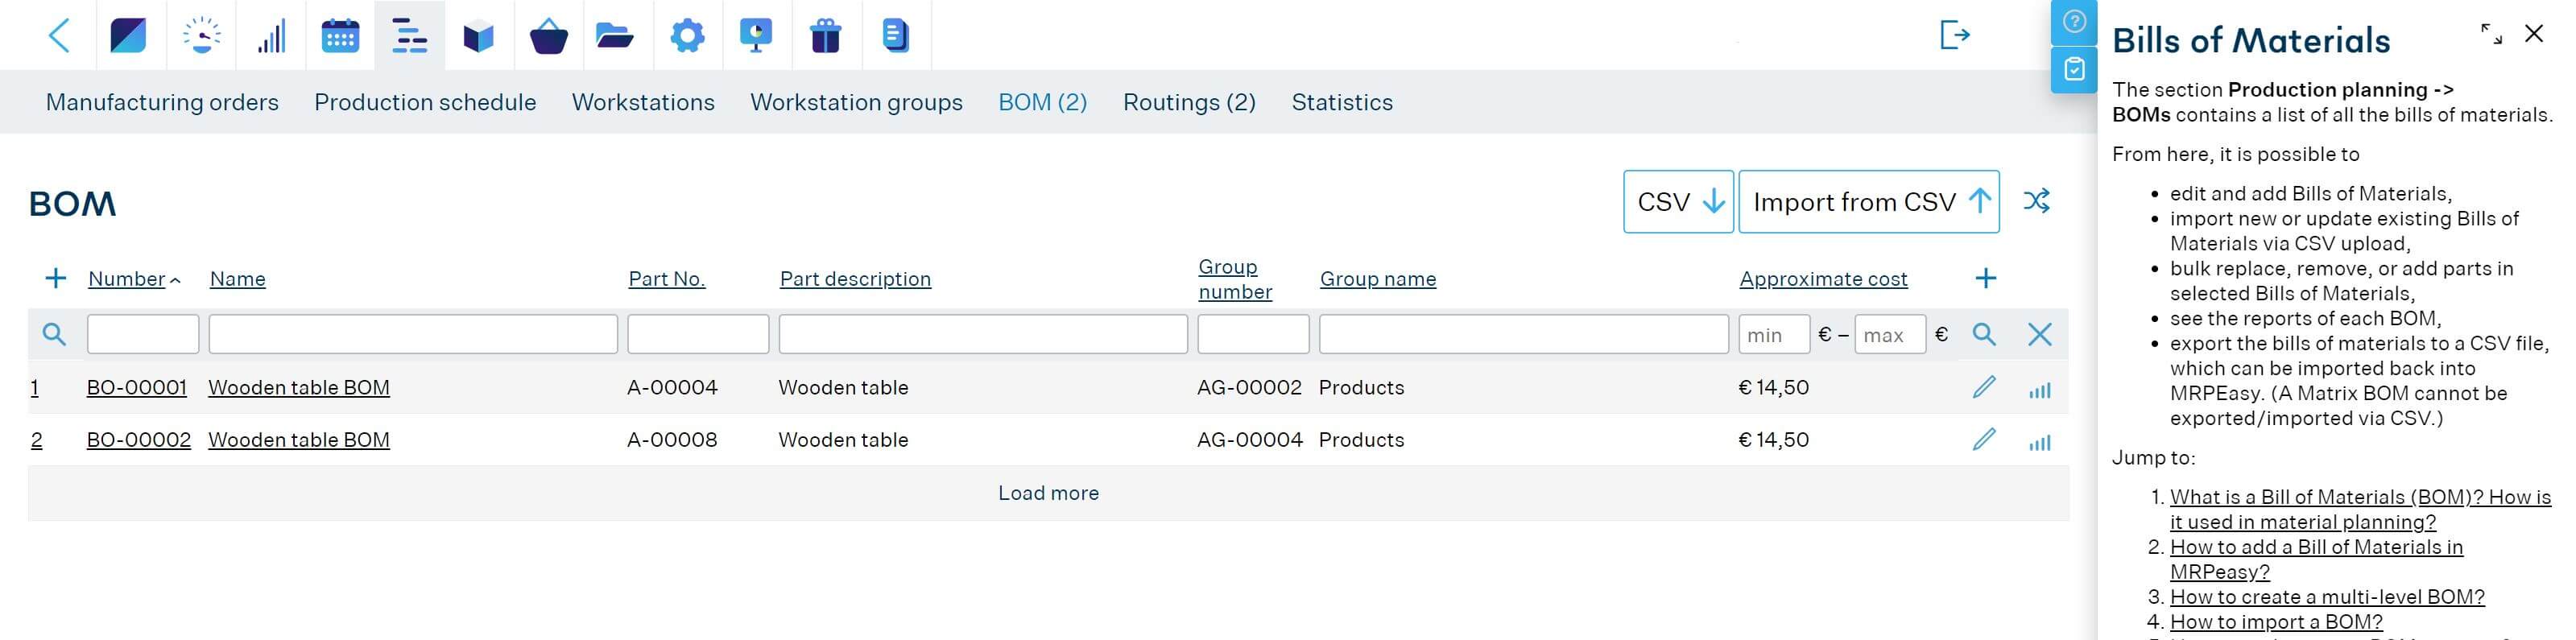Edit BO-00001 with pencil icon
Image resolution: width=2576 pixels, height=640 pixels.
point(1984,387)
